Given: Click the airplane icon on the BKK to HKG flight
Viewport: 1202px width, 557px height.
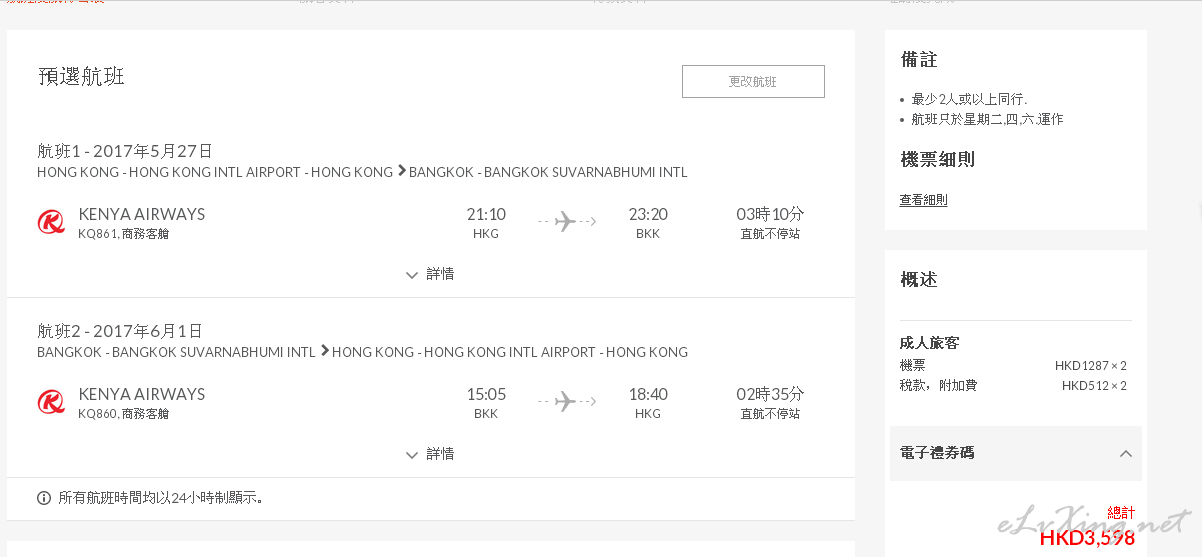Looking at the screenshot, I should [x=567, y=401].
